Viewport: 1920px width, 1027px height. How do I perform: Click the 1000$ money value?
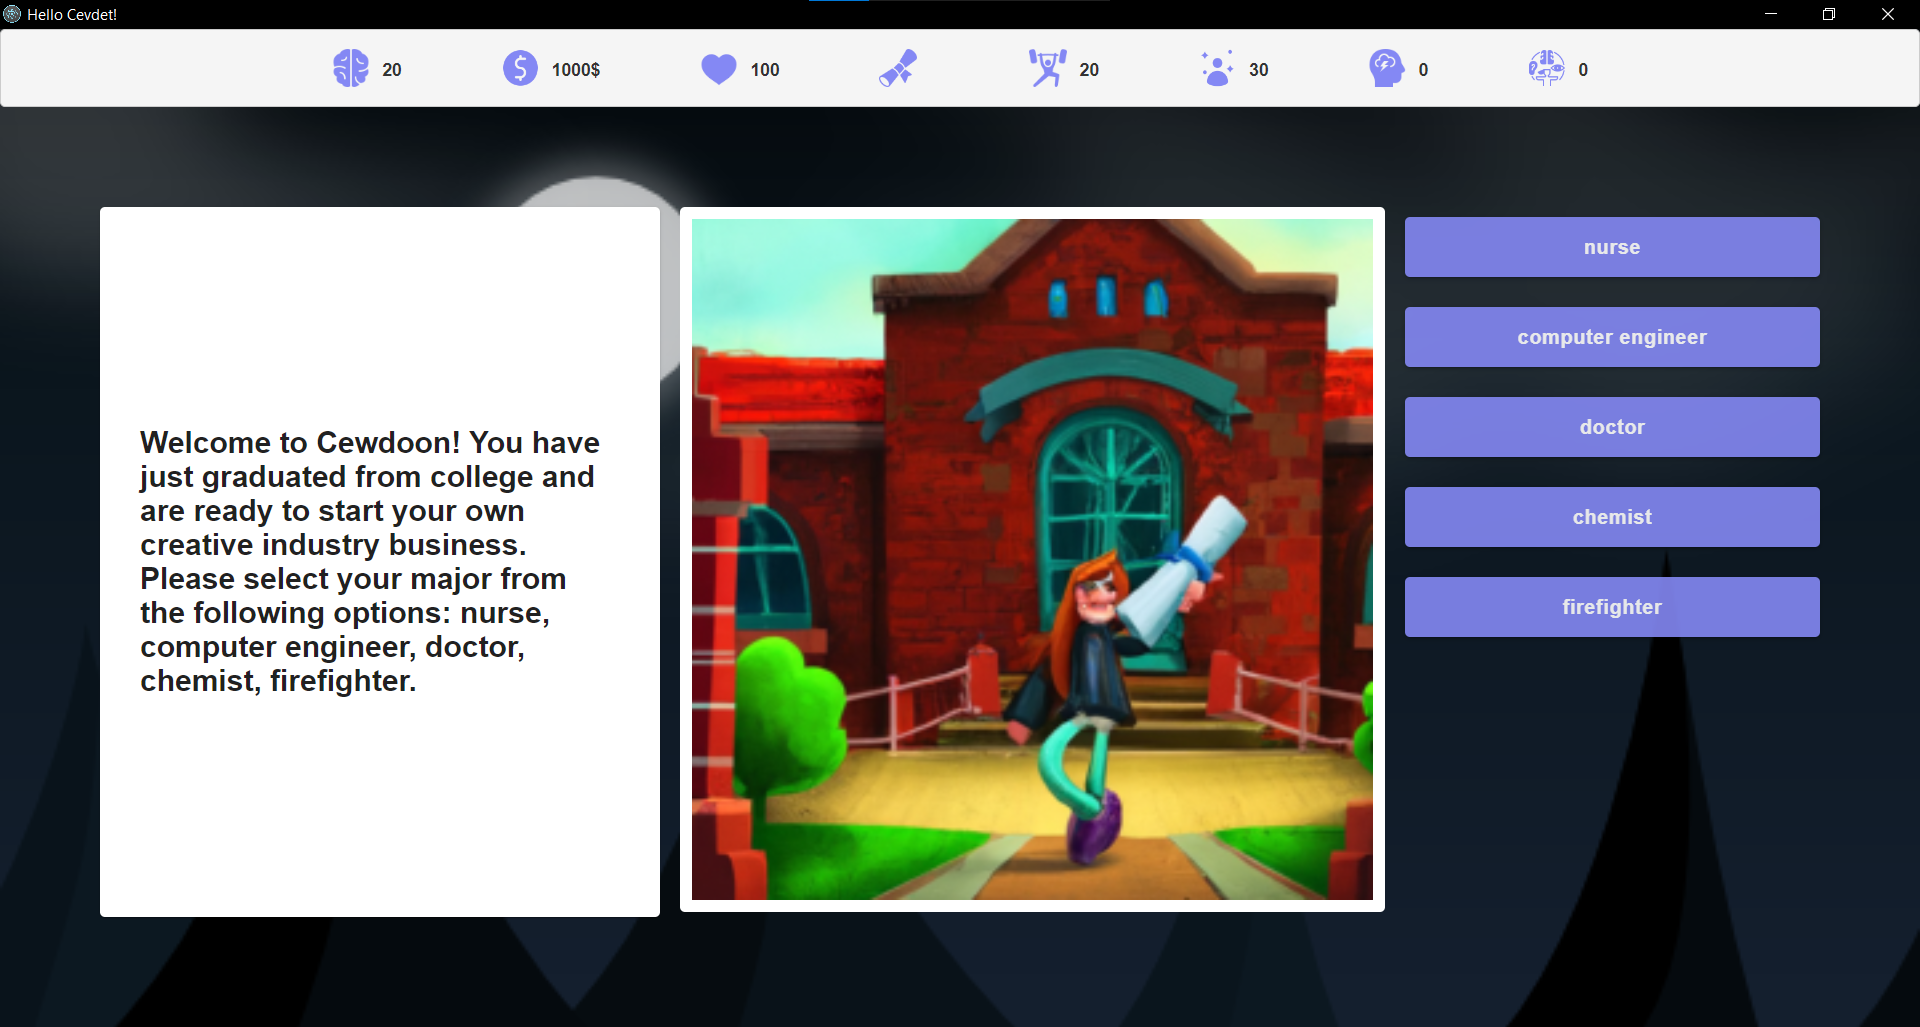575,70
